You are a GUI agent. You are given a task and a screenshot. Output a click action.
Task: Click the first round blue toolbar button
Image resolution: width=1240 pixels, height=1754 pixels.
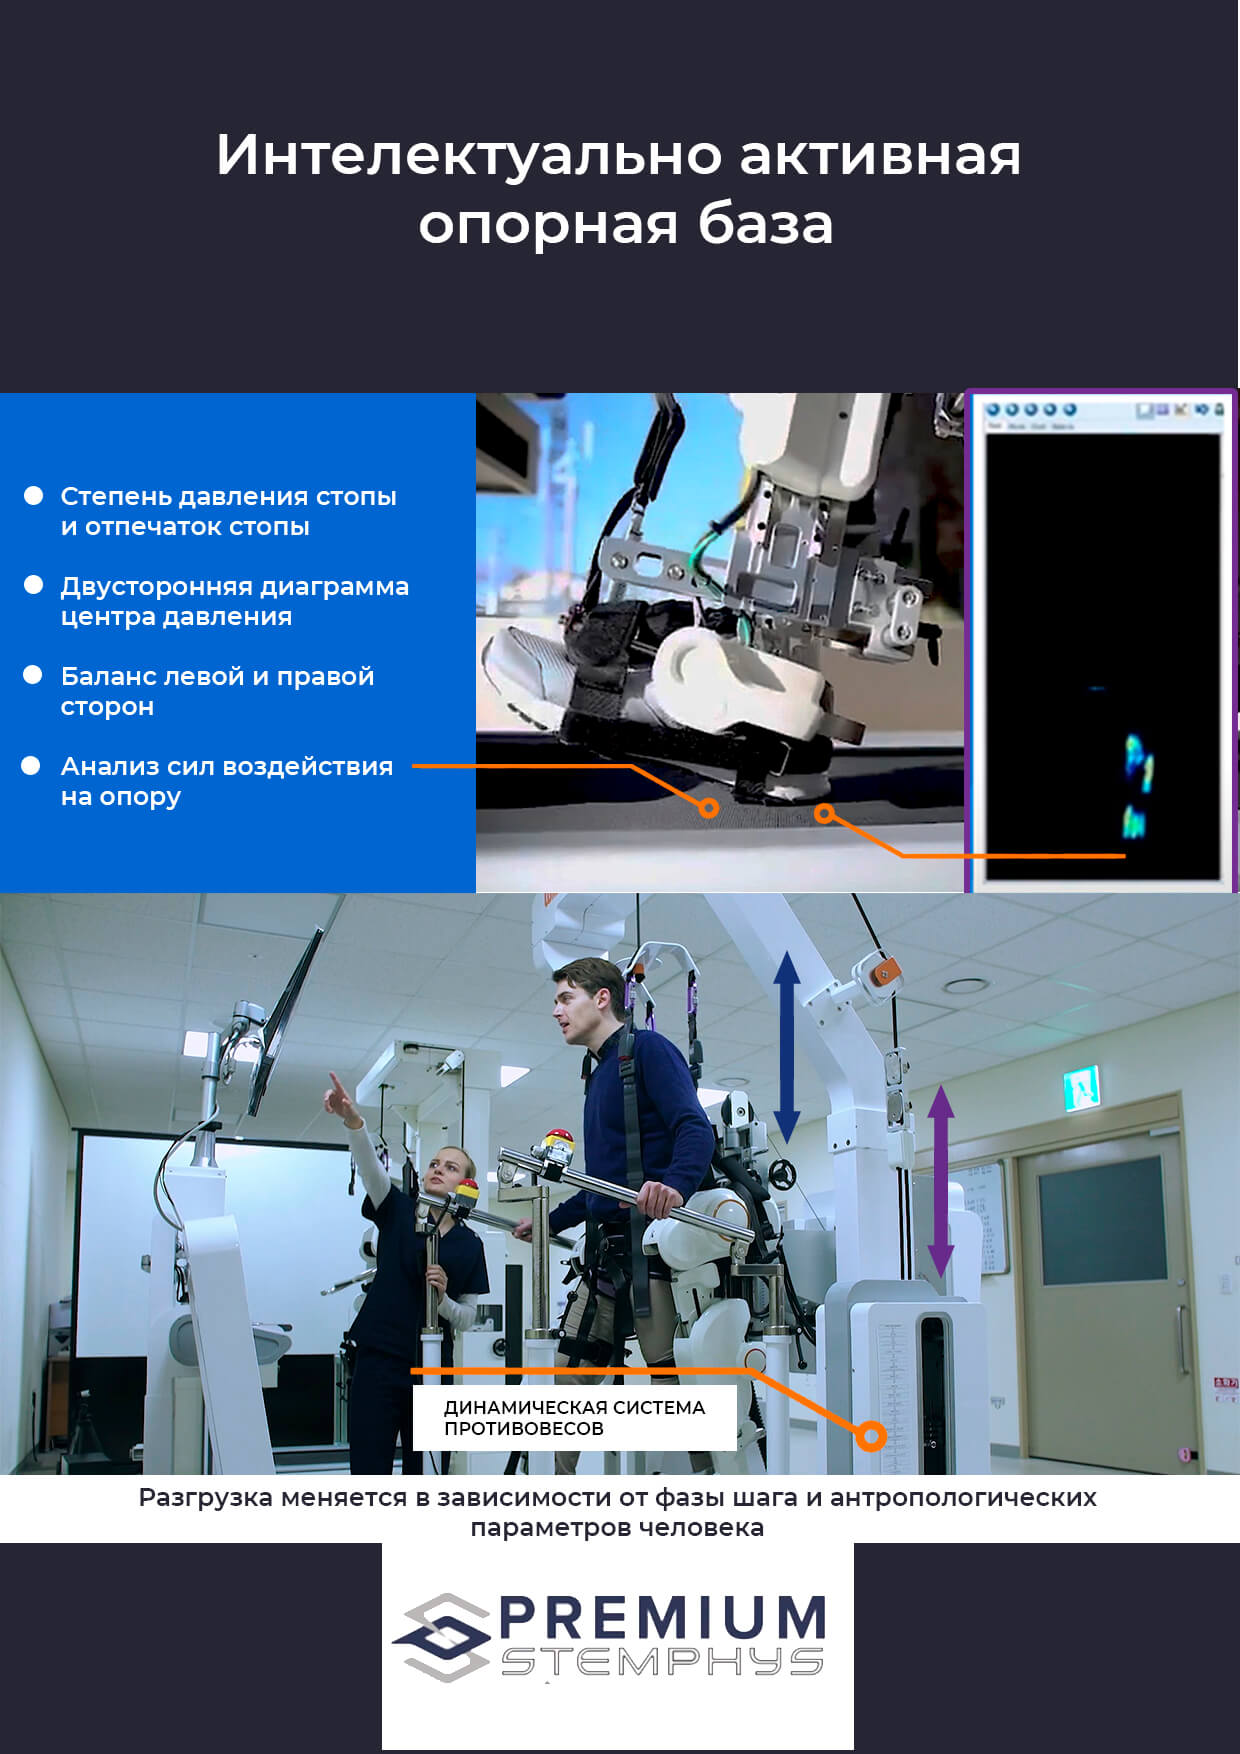(x=993, y=409)
